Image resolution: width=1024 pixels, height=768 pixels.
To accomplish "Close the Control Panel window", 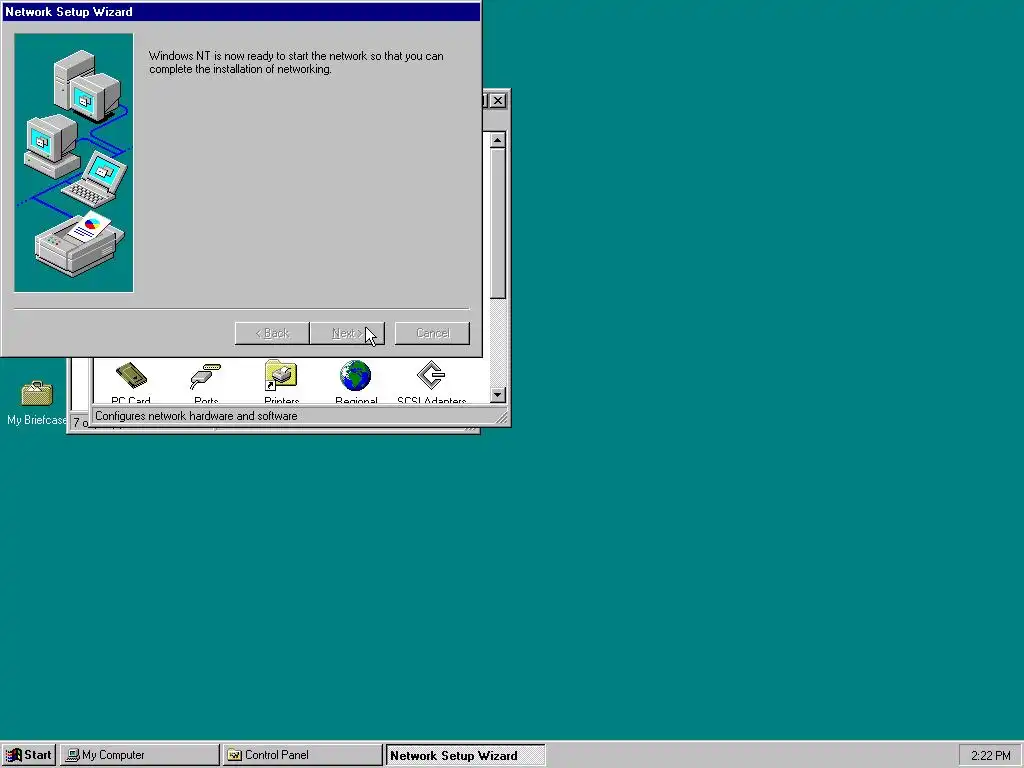I will click(x=498, y=101).
